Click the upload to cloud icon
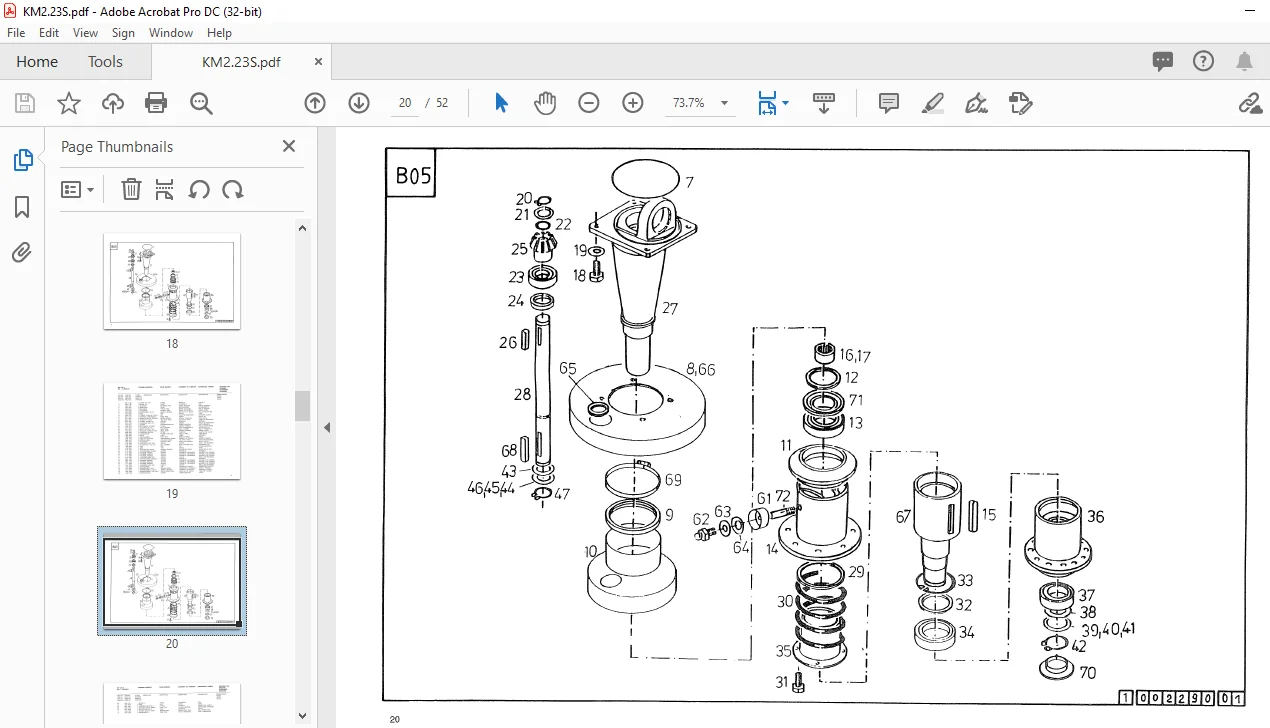The image size is (1270, 728). pyautogui.click(x=113, y=103)
